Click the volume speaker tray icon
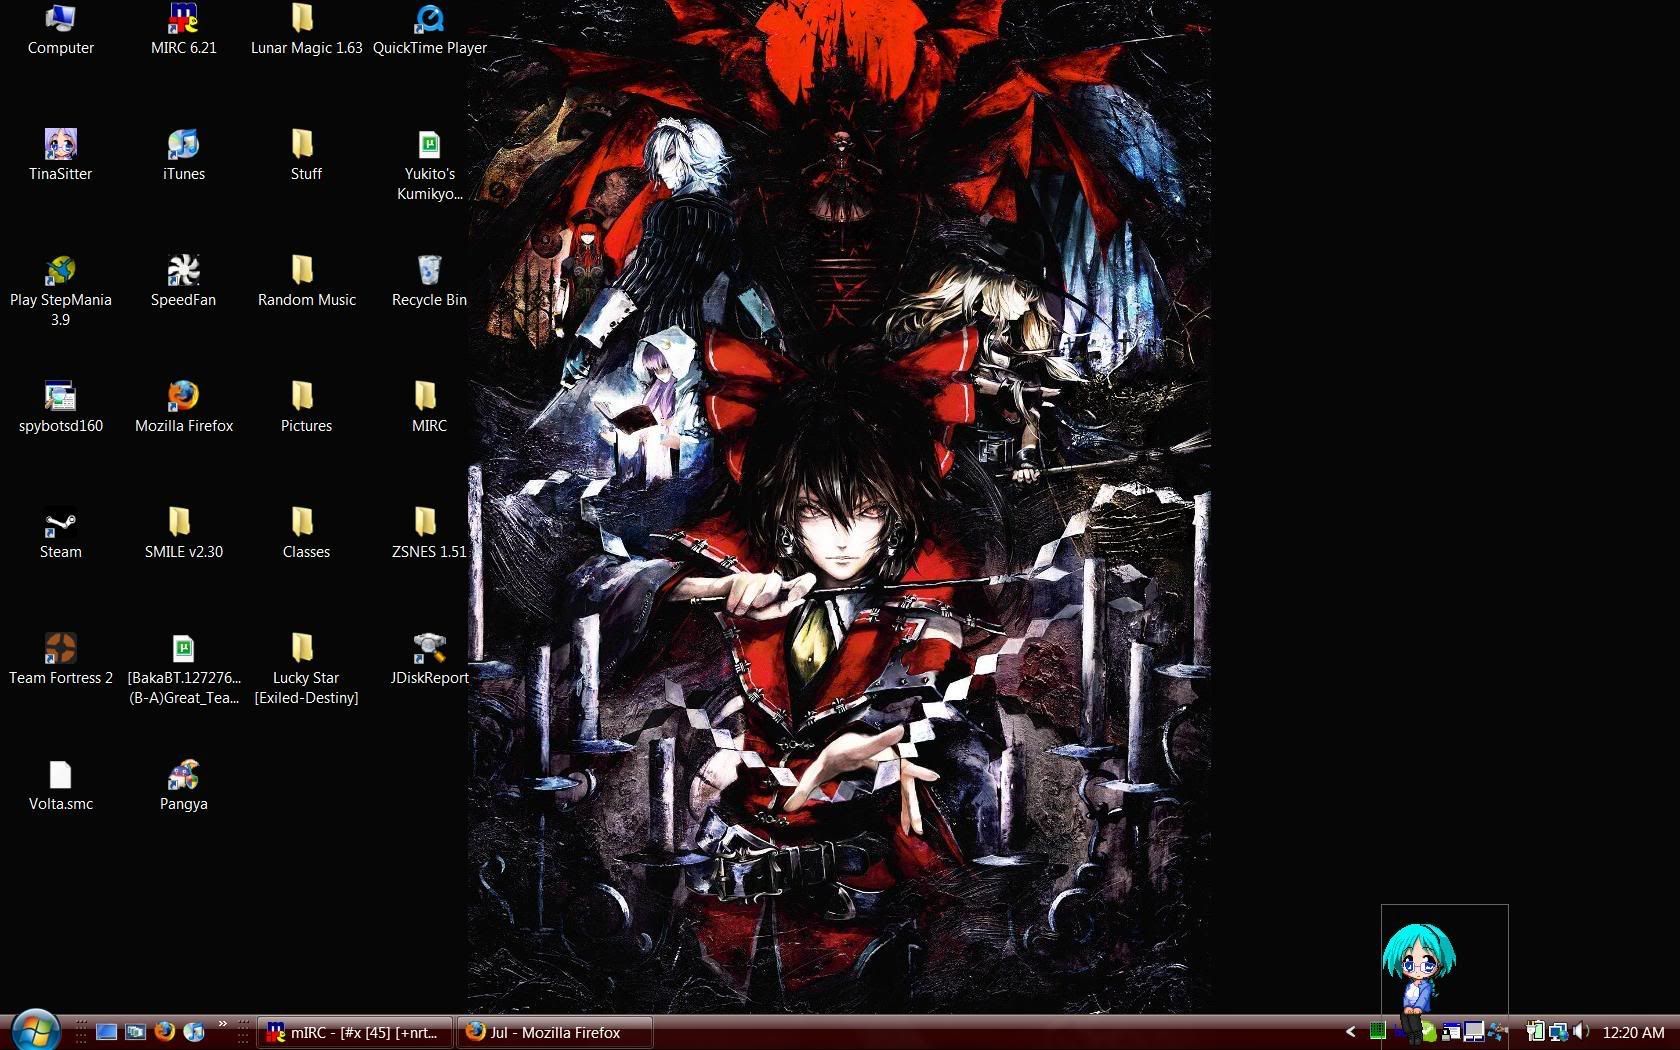The width and height of the screenshot is (1680, 1050). [1580, 1032]
